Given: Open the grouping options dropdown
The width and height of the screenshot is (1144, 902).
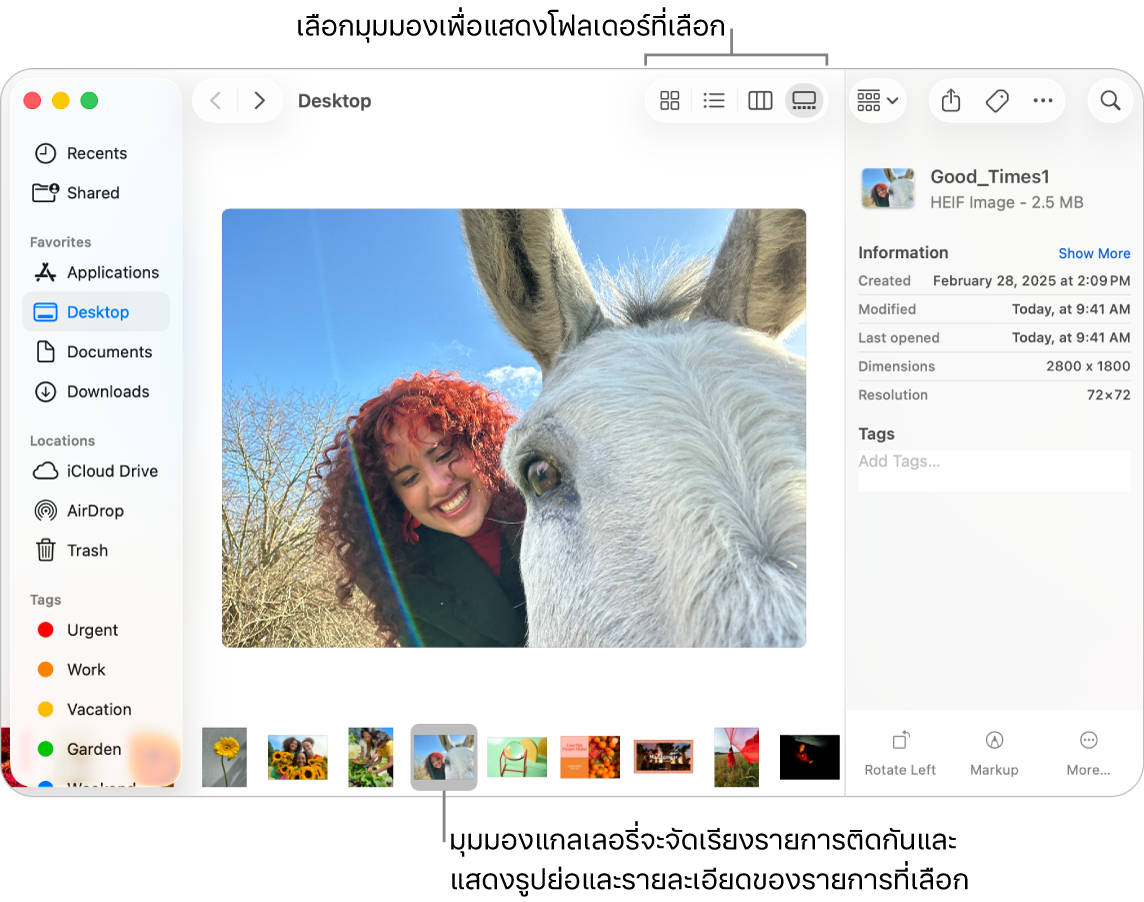Looking at the screenshot, I should [x=877, y=100].
